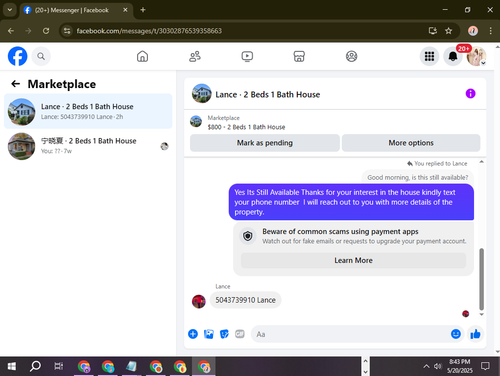
Task: Click Mark as pending button
Action: [x=265, y=143]
